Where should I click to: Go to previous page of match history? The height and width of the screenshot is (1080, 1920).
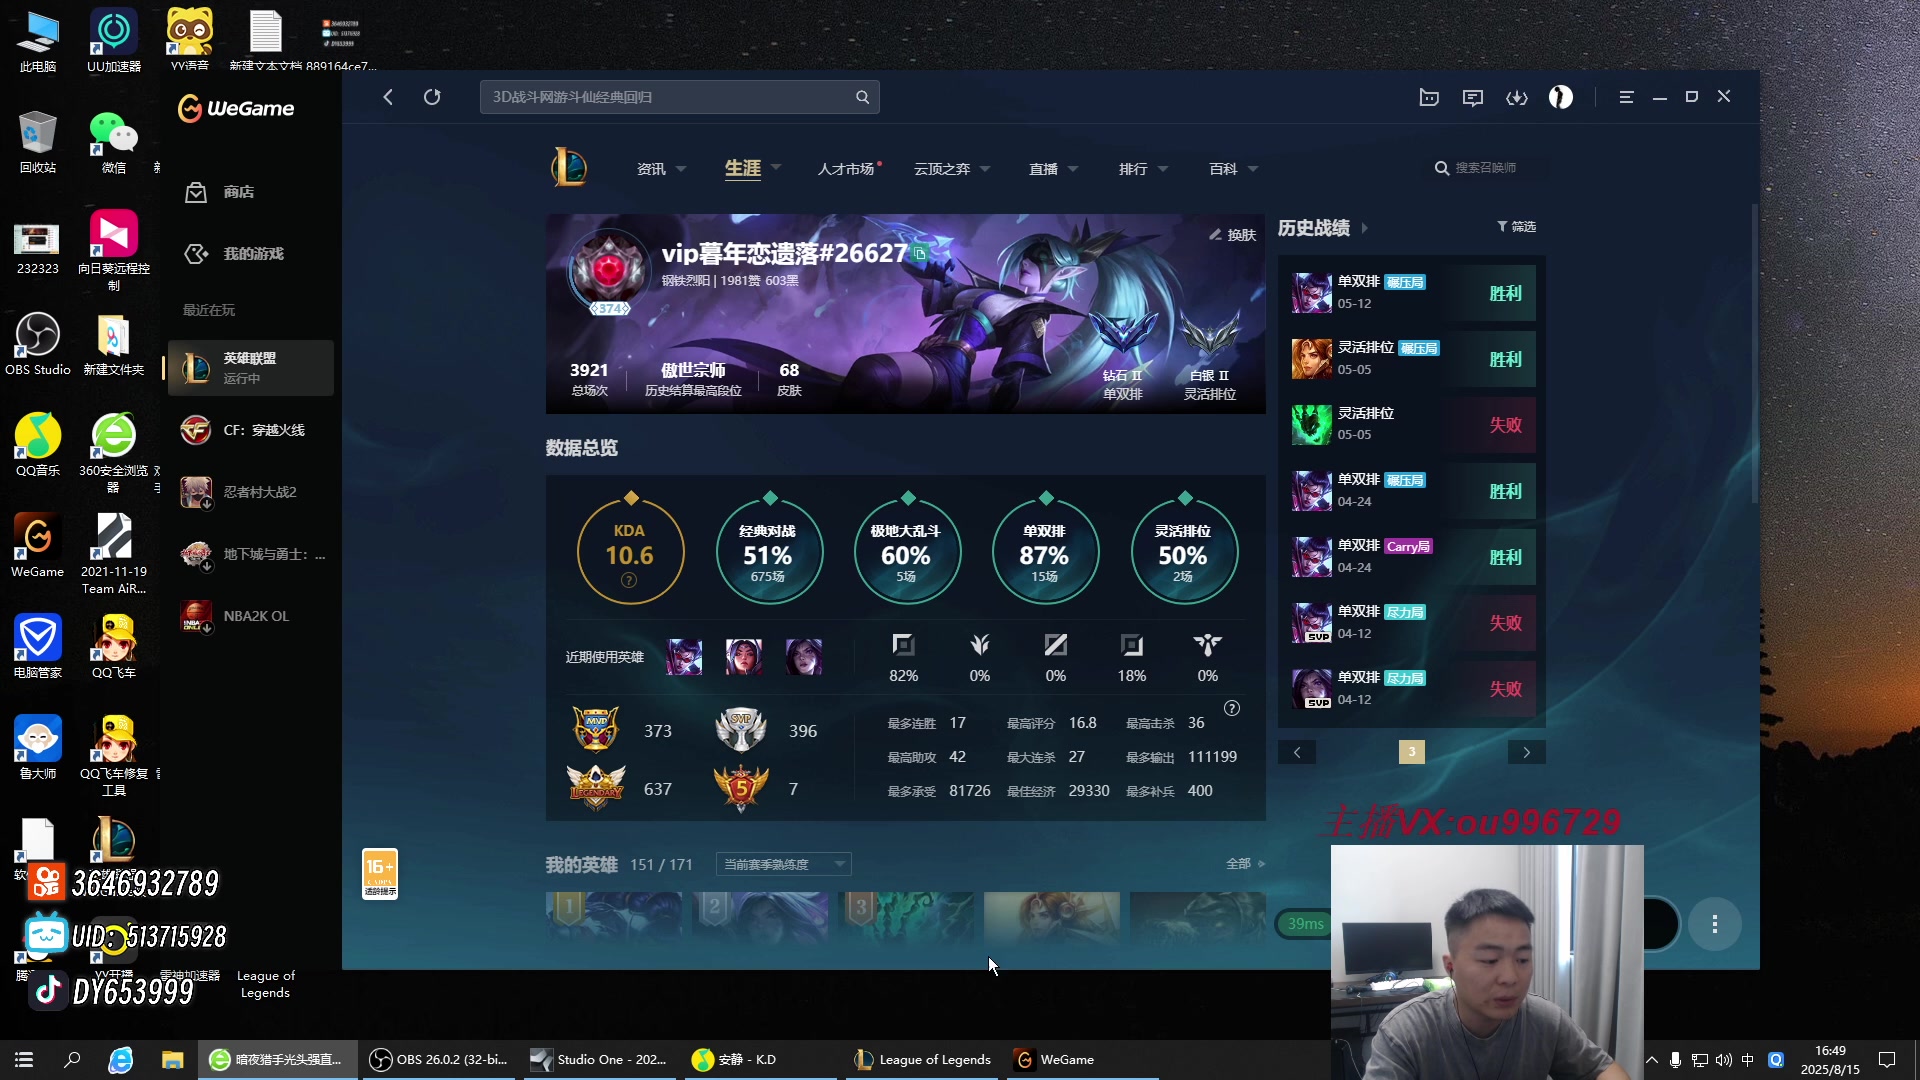(x=1297, y=752)
